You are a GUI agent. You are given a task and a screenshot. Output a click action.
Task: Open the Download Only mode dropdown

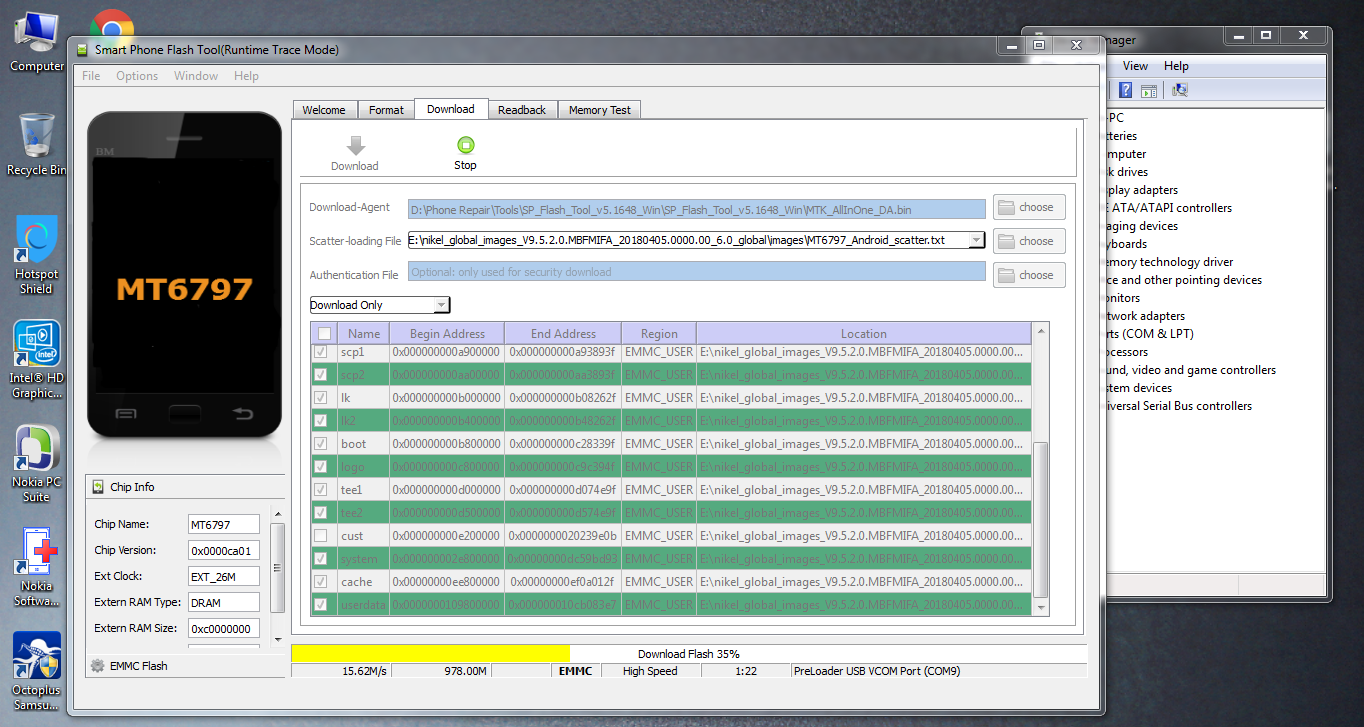coord(380,305)
